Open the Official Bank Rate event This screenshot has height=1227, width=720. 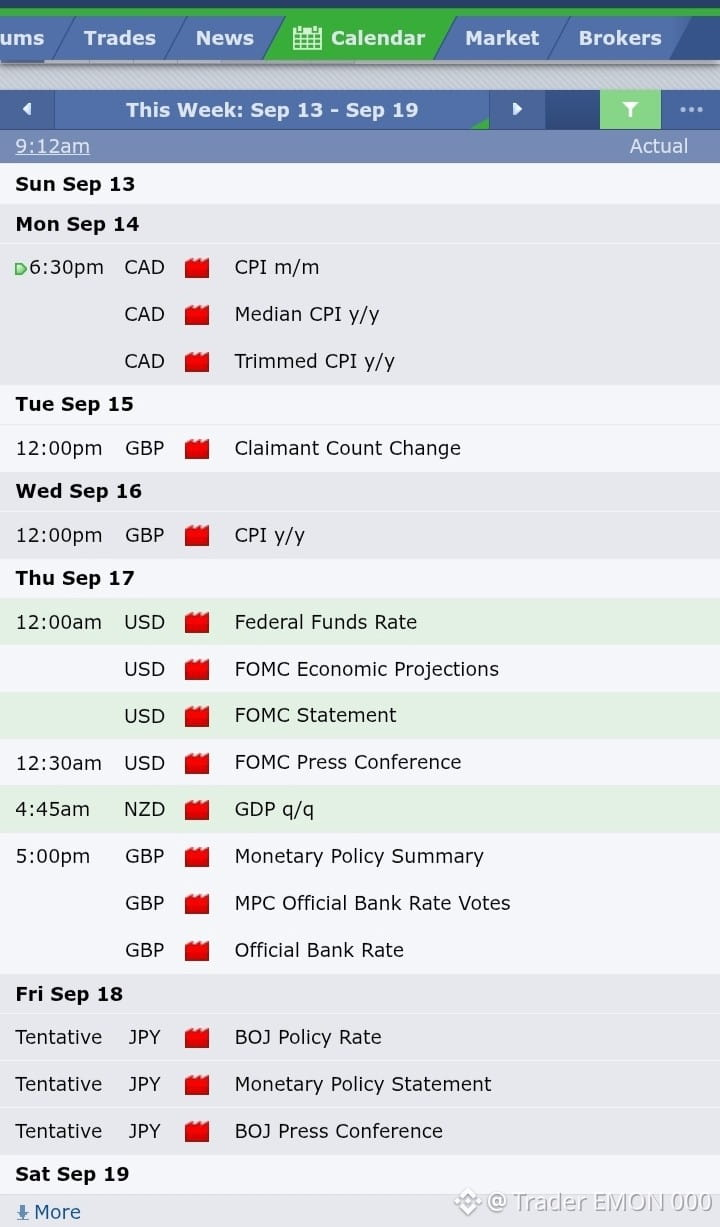[360, 950]
